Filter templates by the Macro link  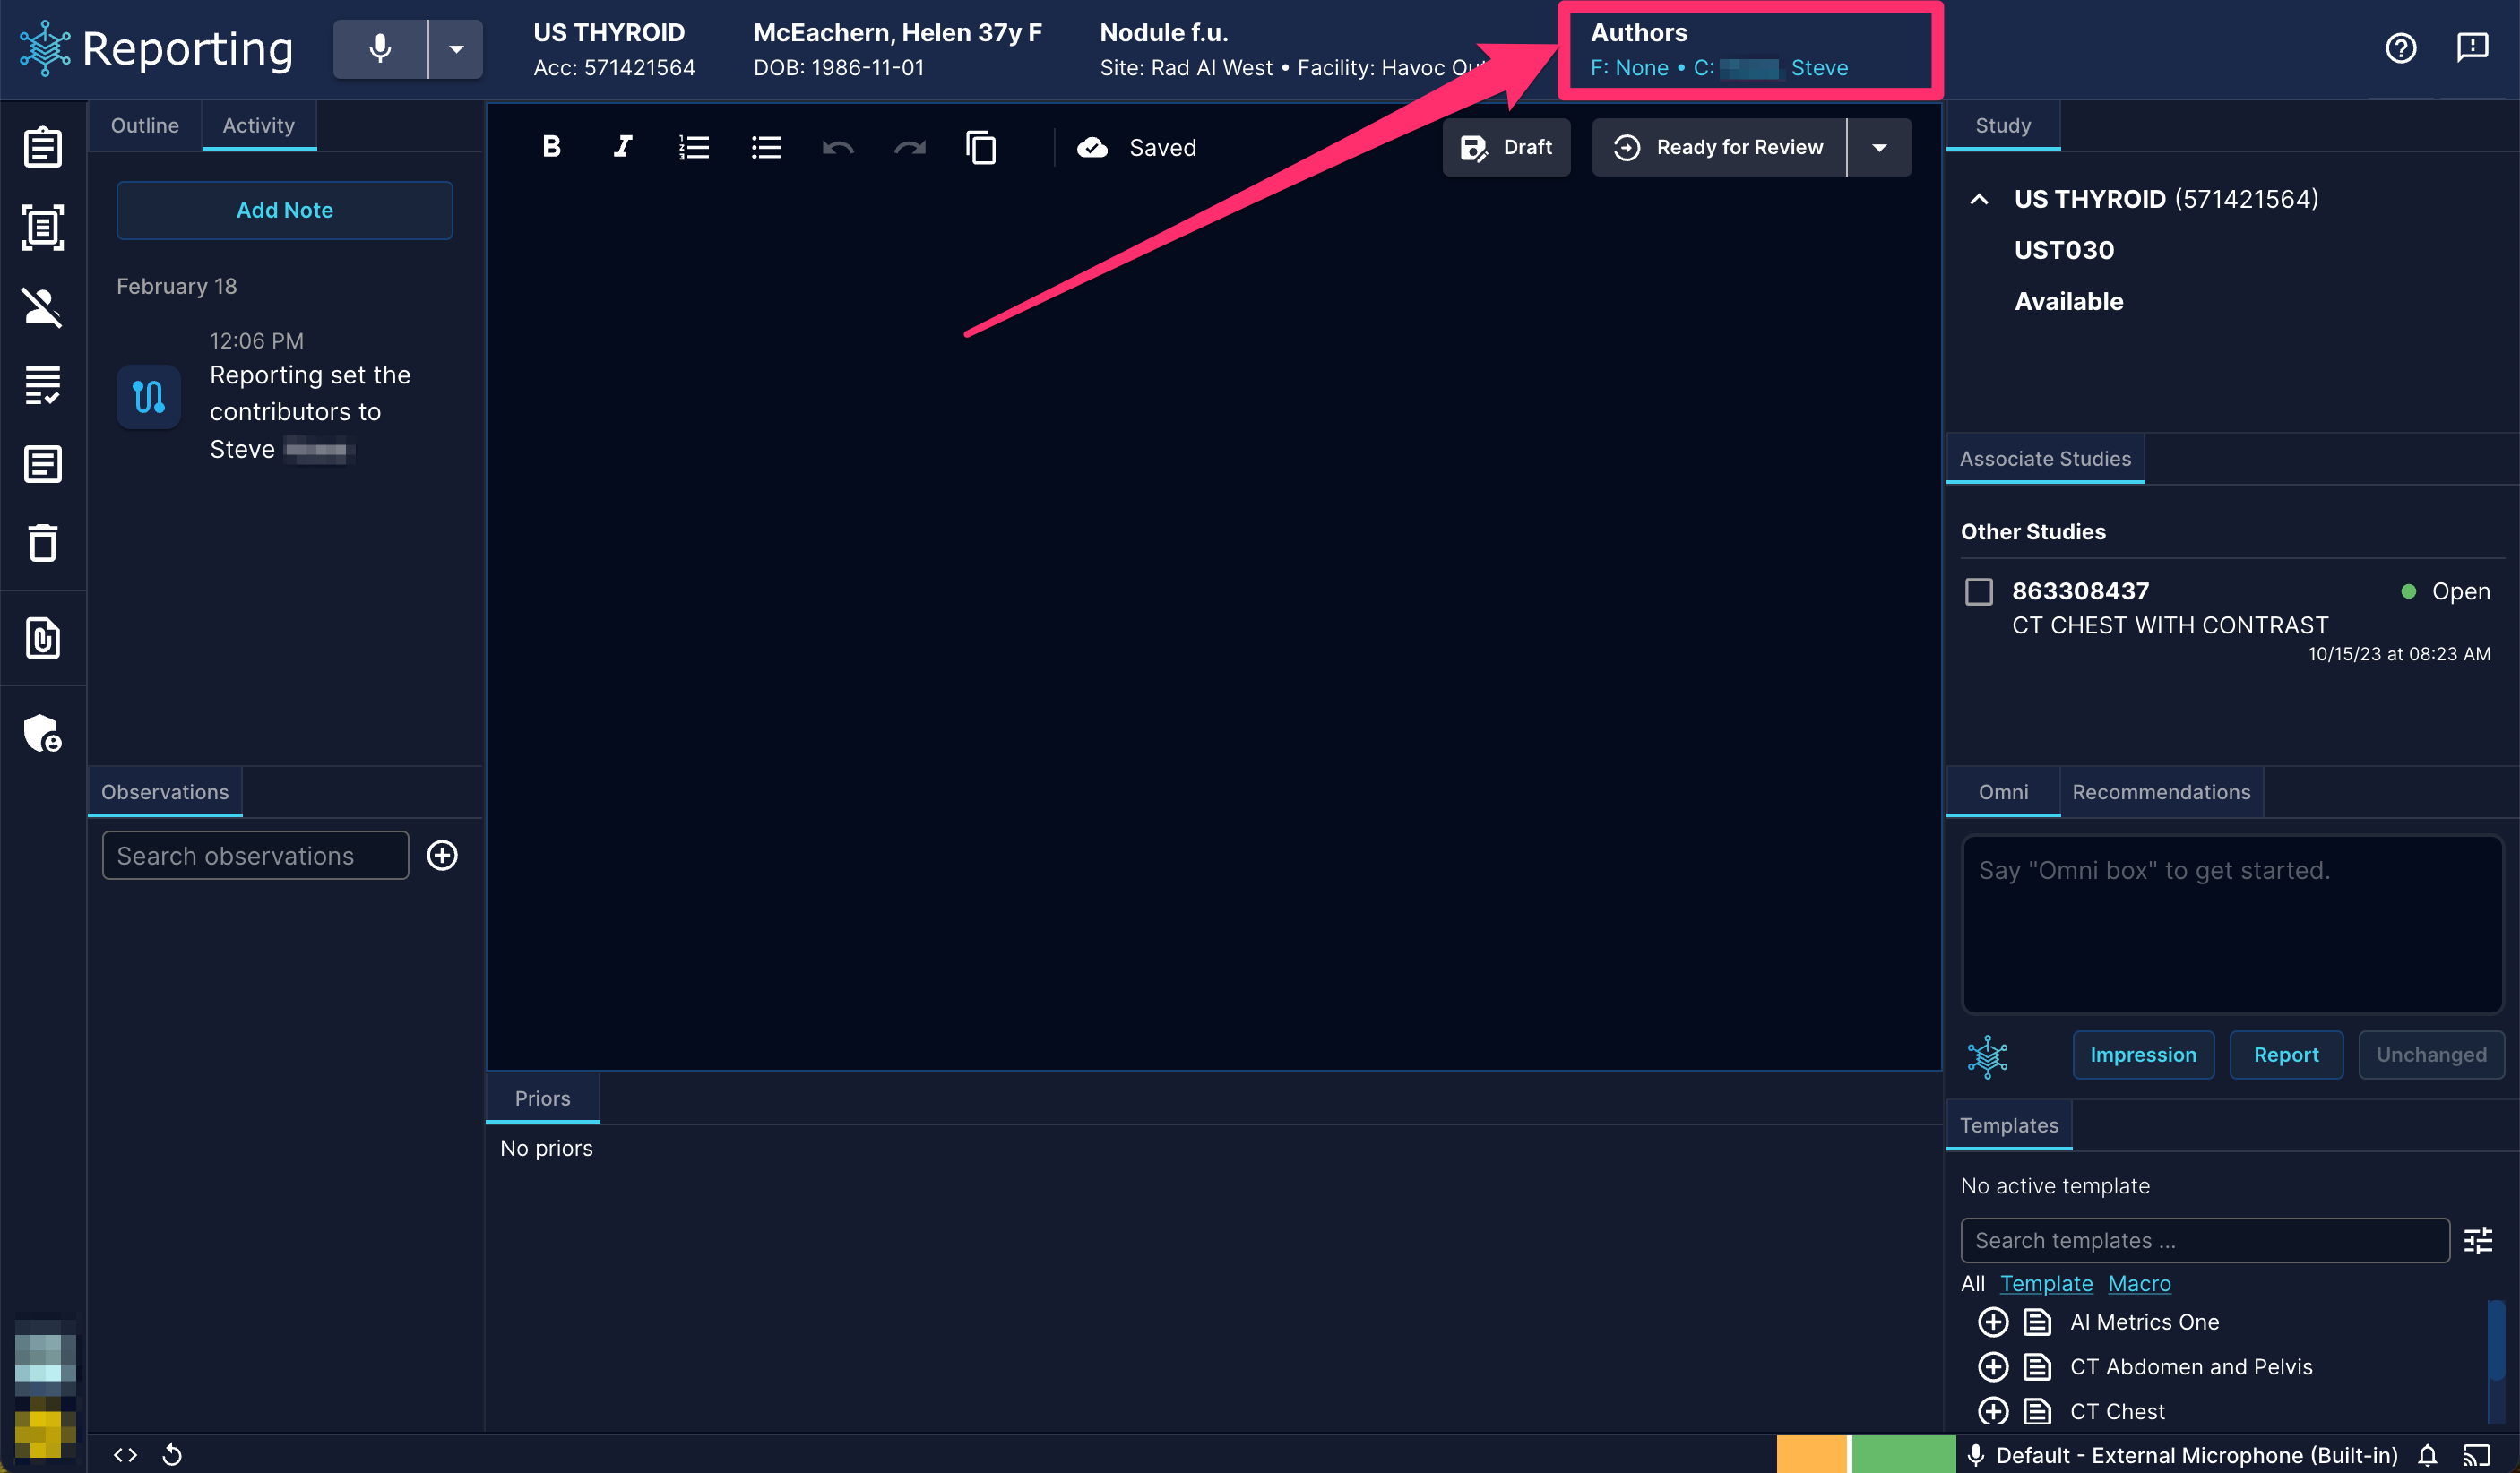[x=2139, y=1283]
